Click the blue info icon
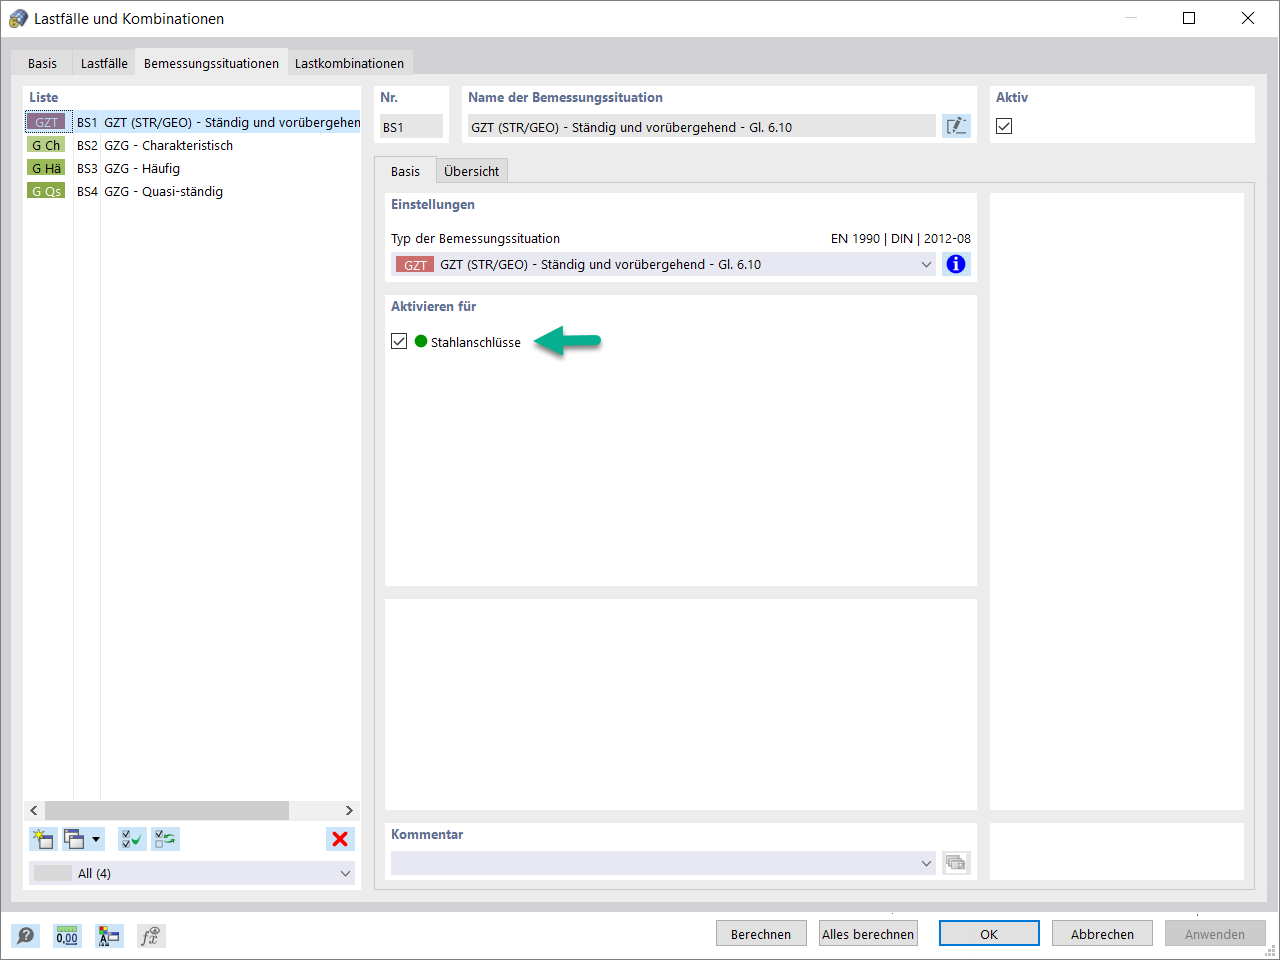1280x960 pixels. [x=956, y=264]
